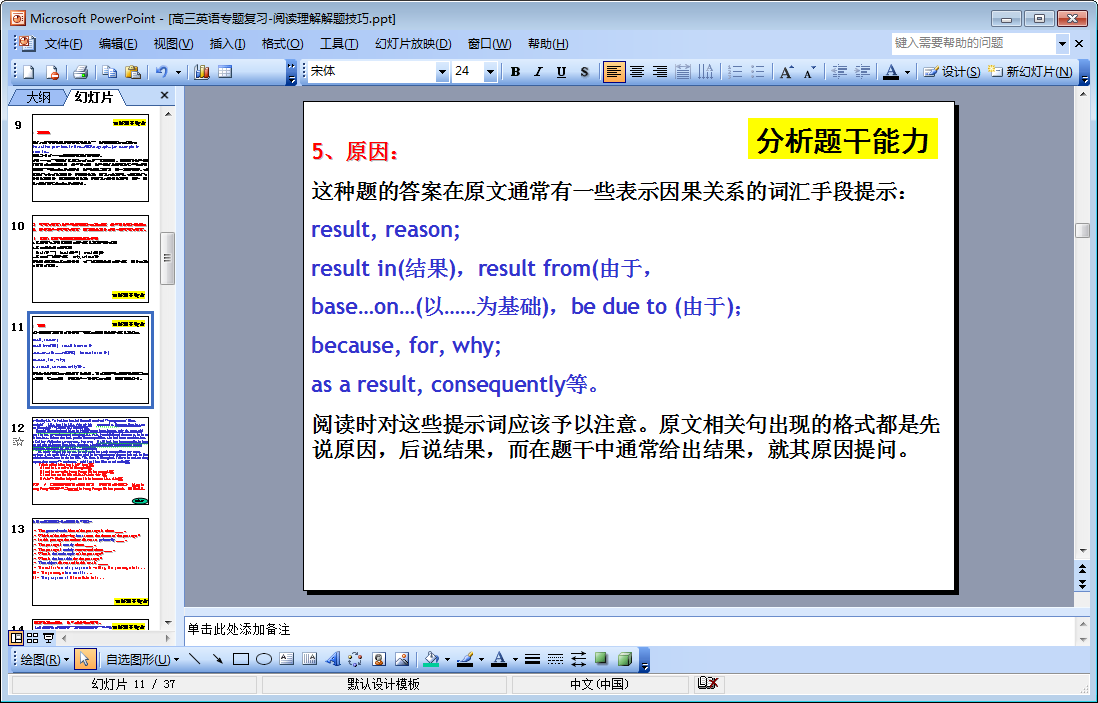The height and width of the screenshot is (703, 1098).
Task: Open the font size dropdown
Action: point(490,71)
